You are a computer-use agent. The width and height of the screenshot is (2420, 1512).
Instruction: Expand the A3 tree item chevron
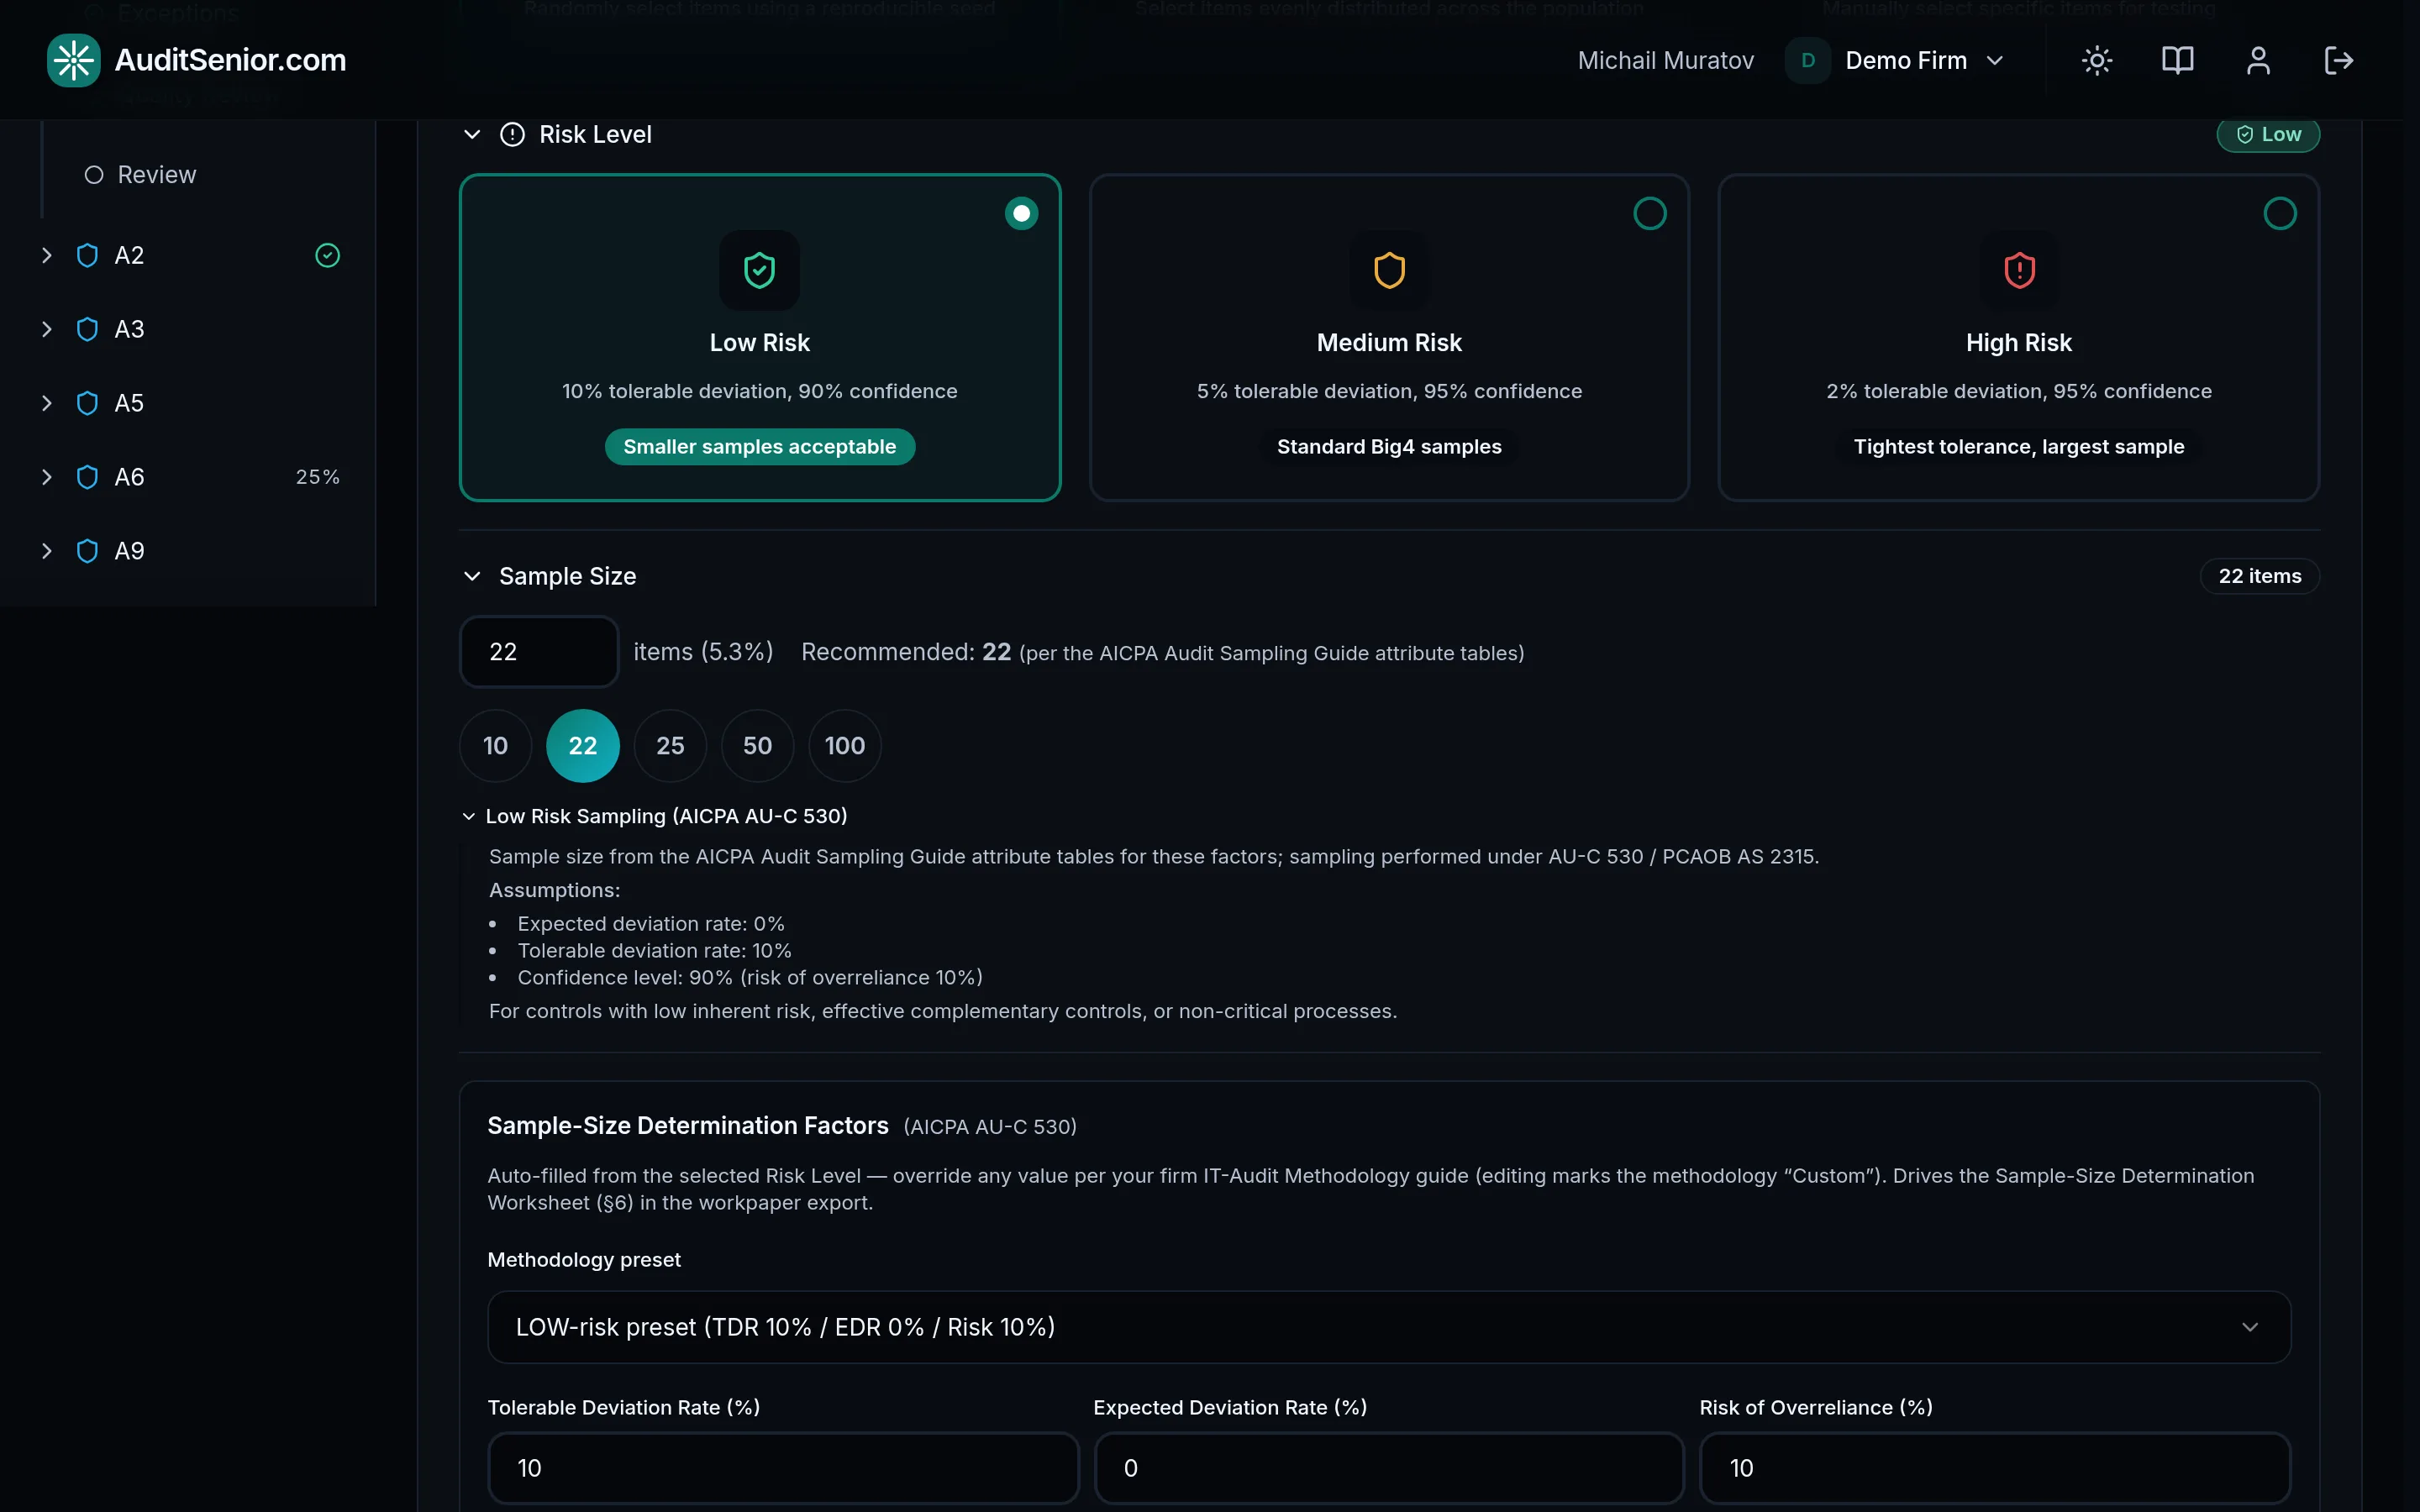[x=47, y=329]
